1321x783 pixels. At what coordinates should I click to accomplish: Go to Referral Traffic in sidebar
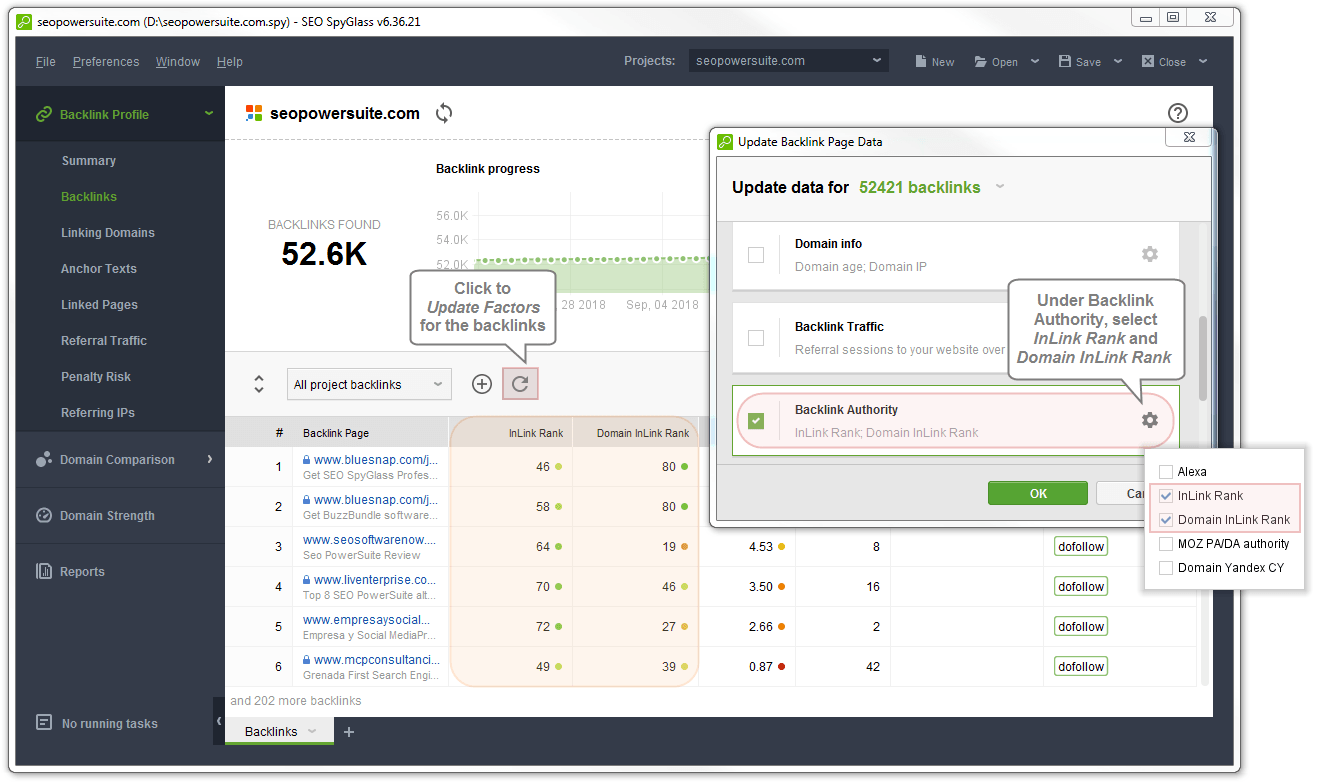104,341
